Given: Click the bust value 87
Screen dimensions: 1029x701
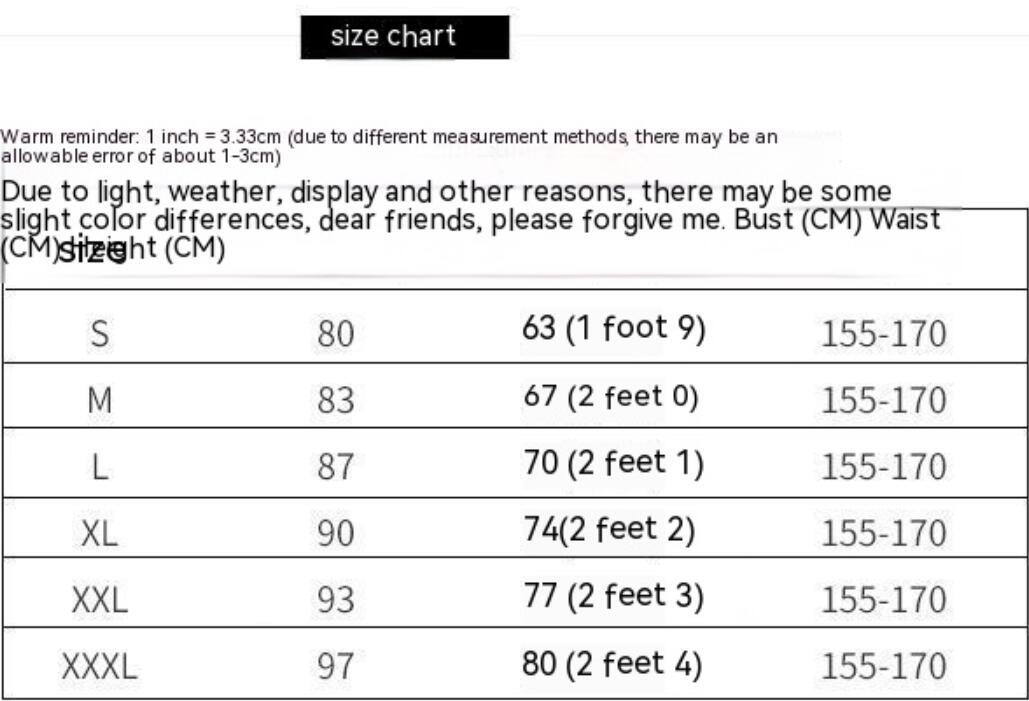Looking at the screenshot, I should [x=336, y=467].
